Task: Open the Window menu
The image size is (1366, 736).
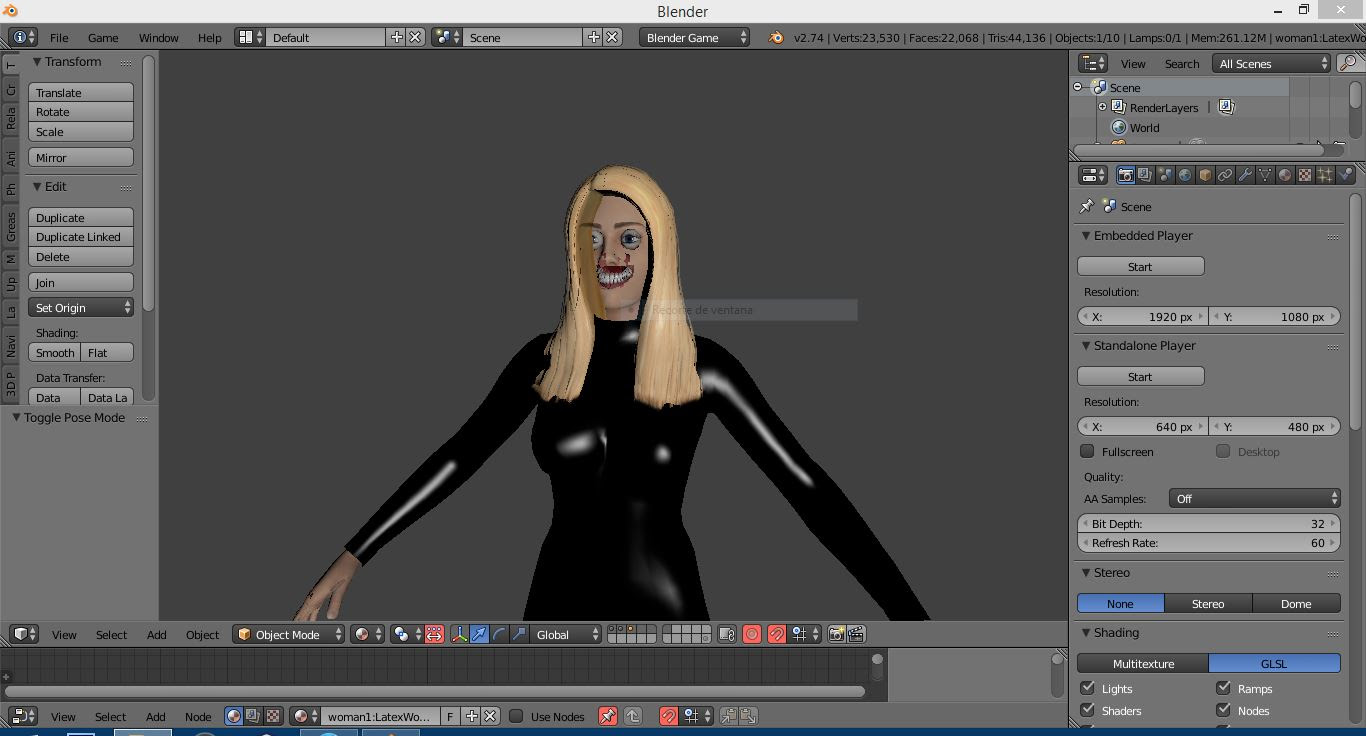Action: pyautogui.click(x=158, y=37)
